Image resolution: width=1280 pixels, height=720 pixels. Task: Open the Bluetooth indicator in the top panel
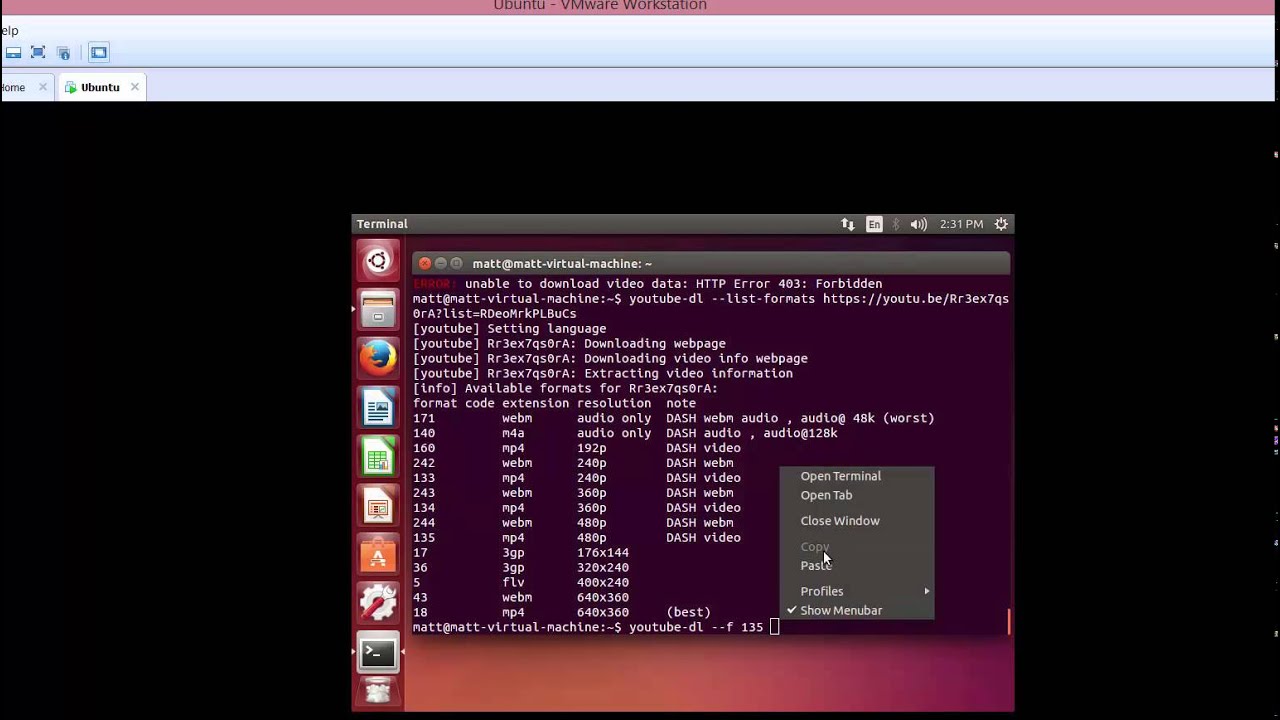896,224
